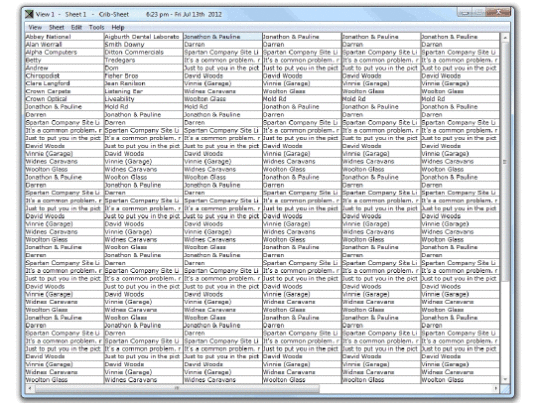Select the Betty cell
The image size is (540, 405).
pos(64,60)
